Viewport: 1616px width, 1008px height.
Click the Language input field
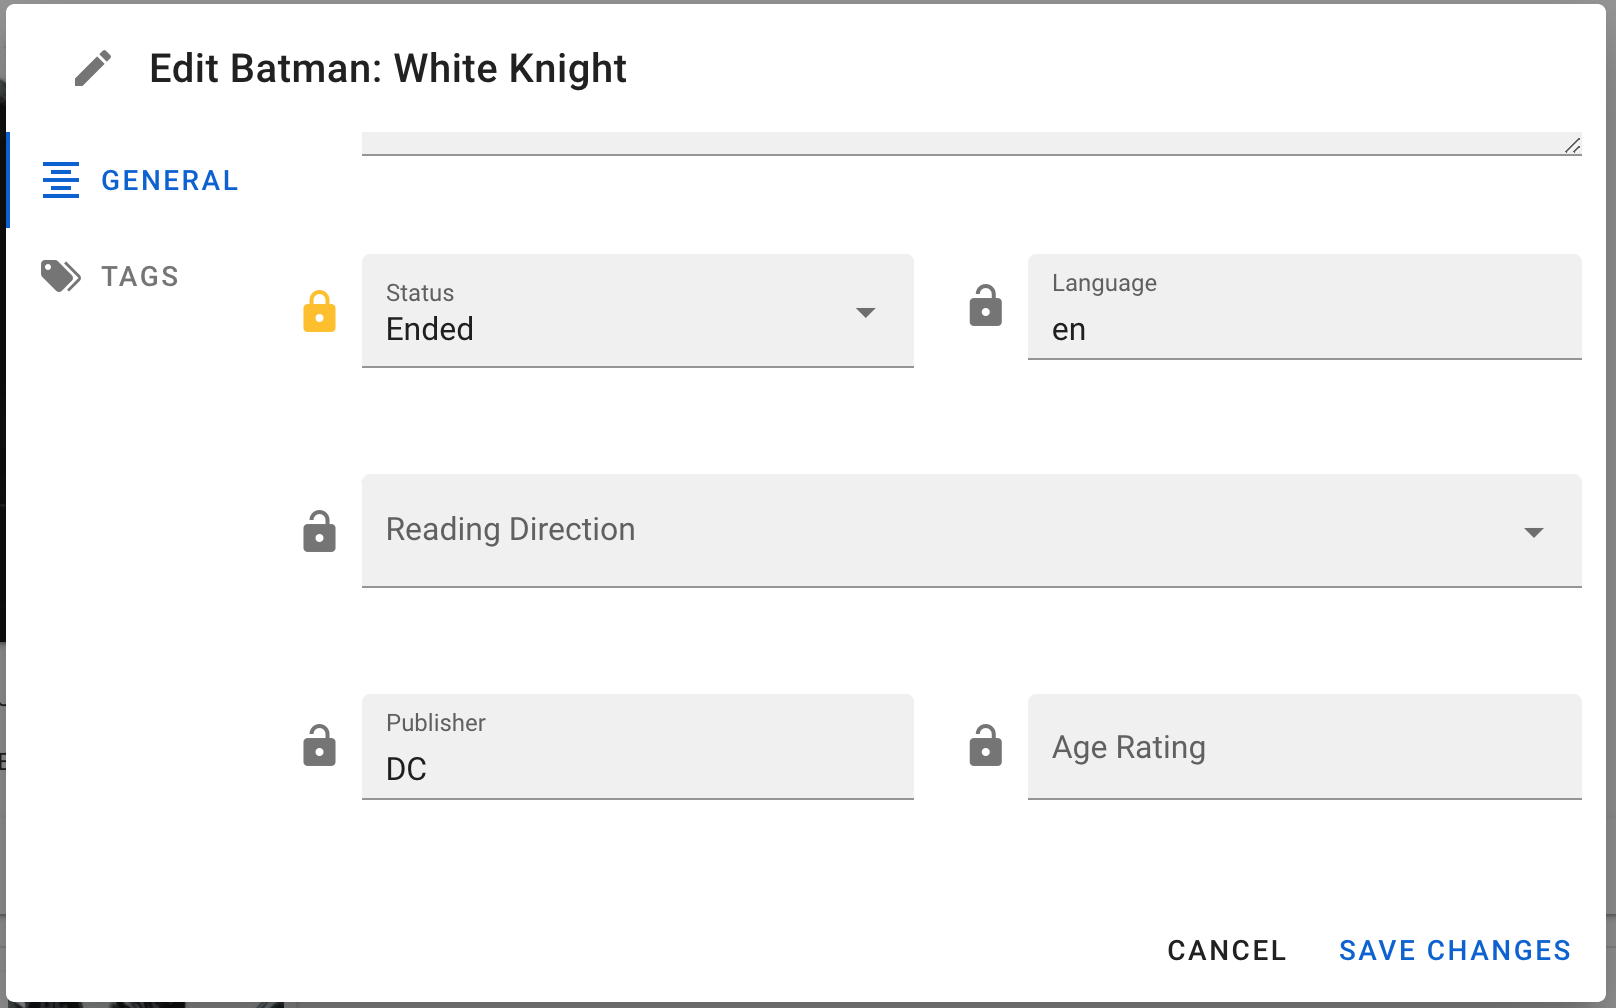click(x=1305, y=307)
